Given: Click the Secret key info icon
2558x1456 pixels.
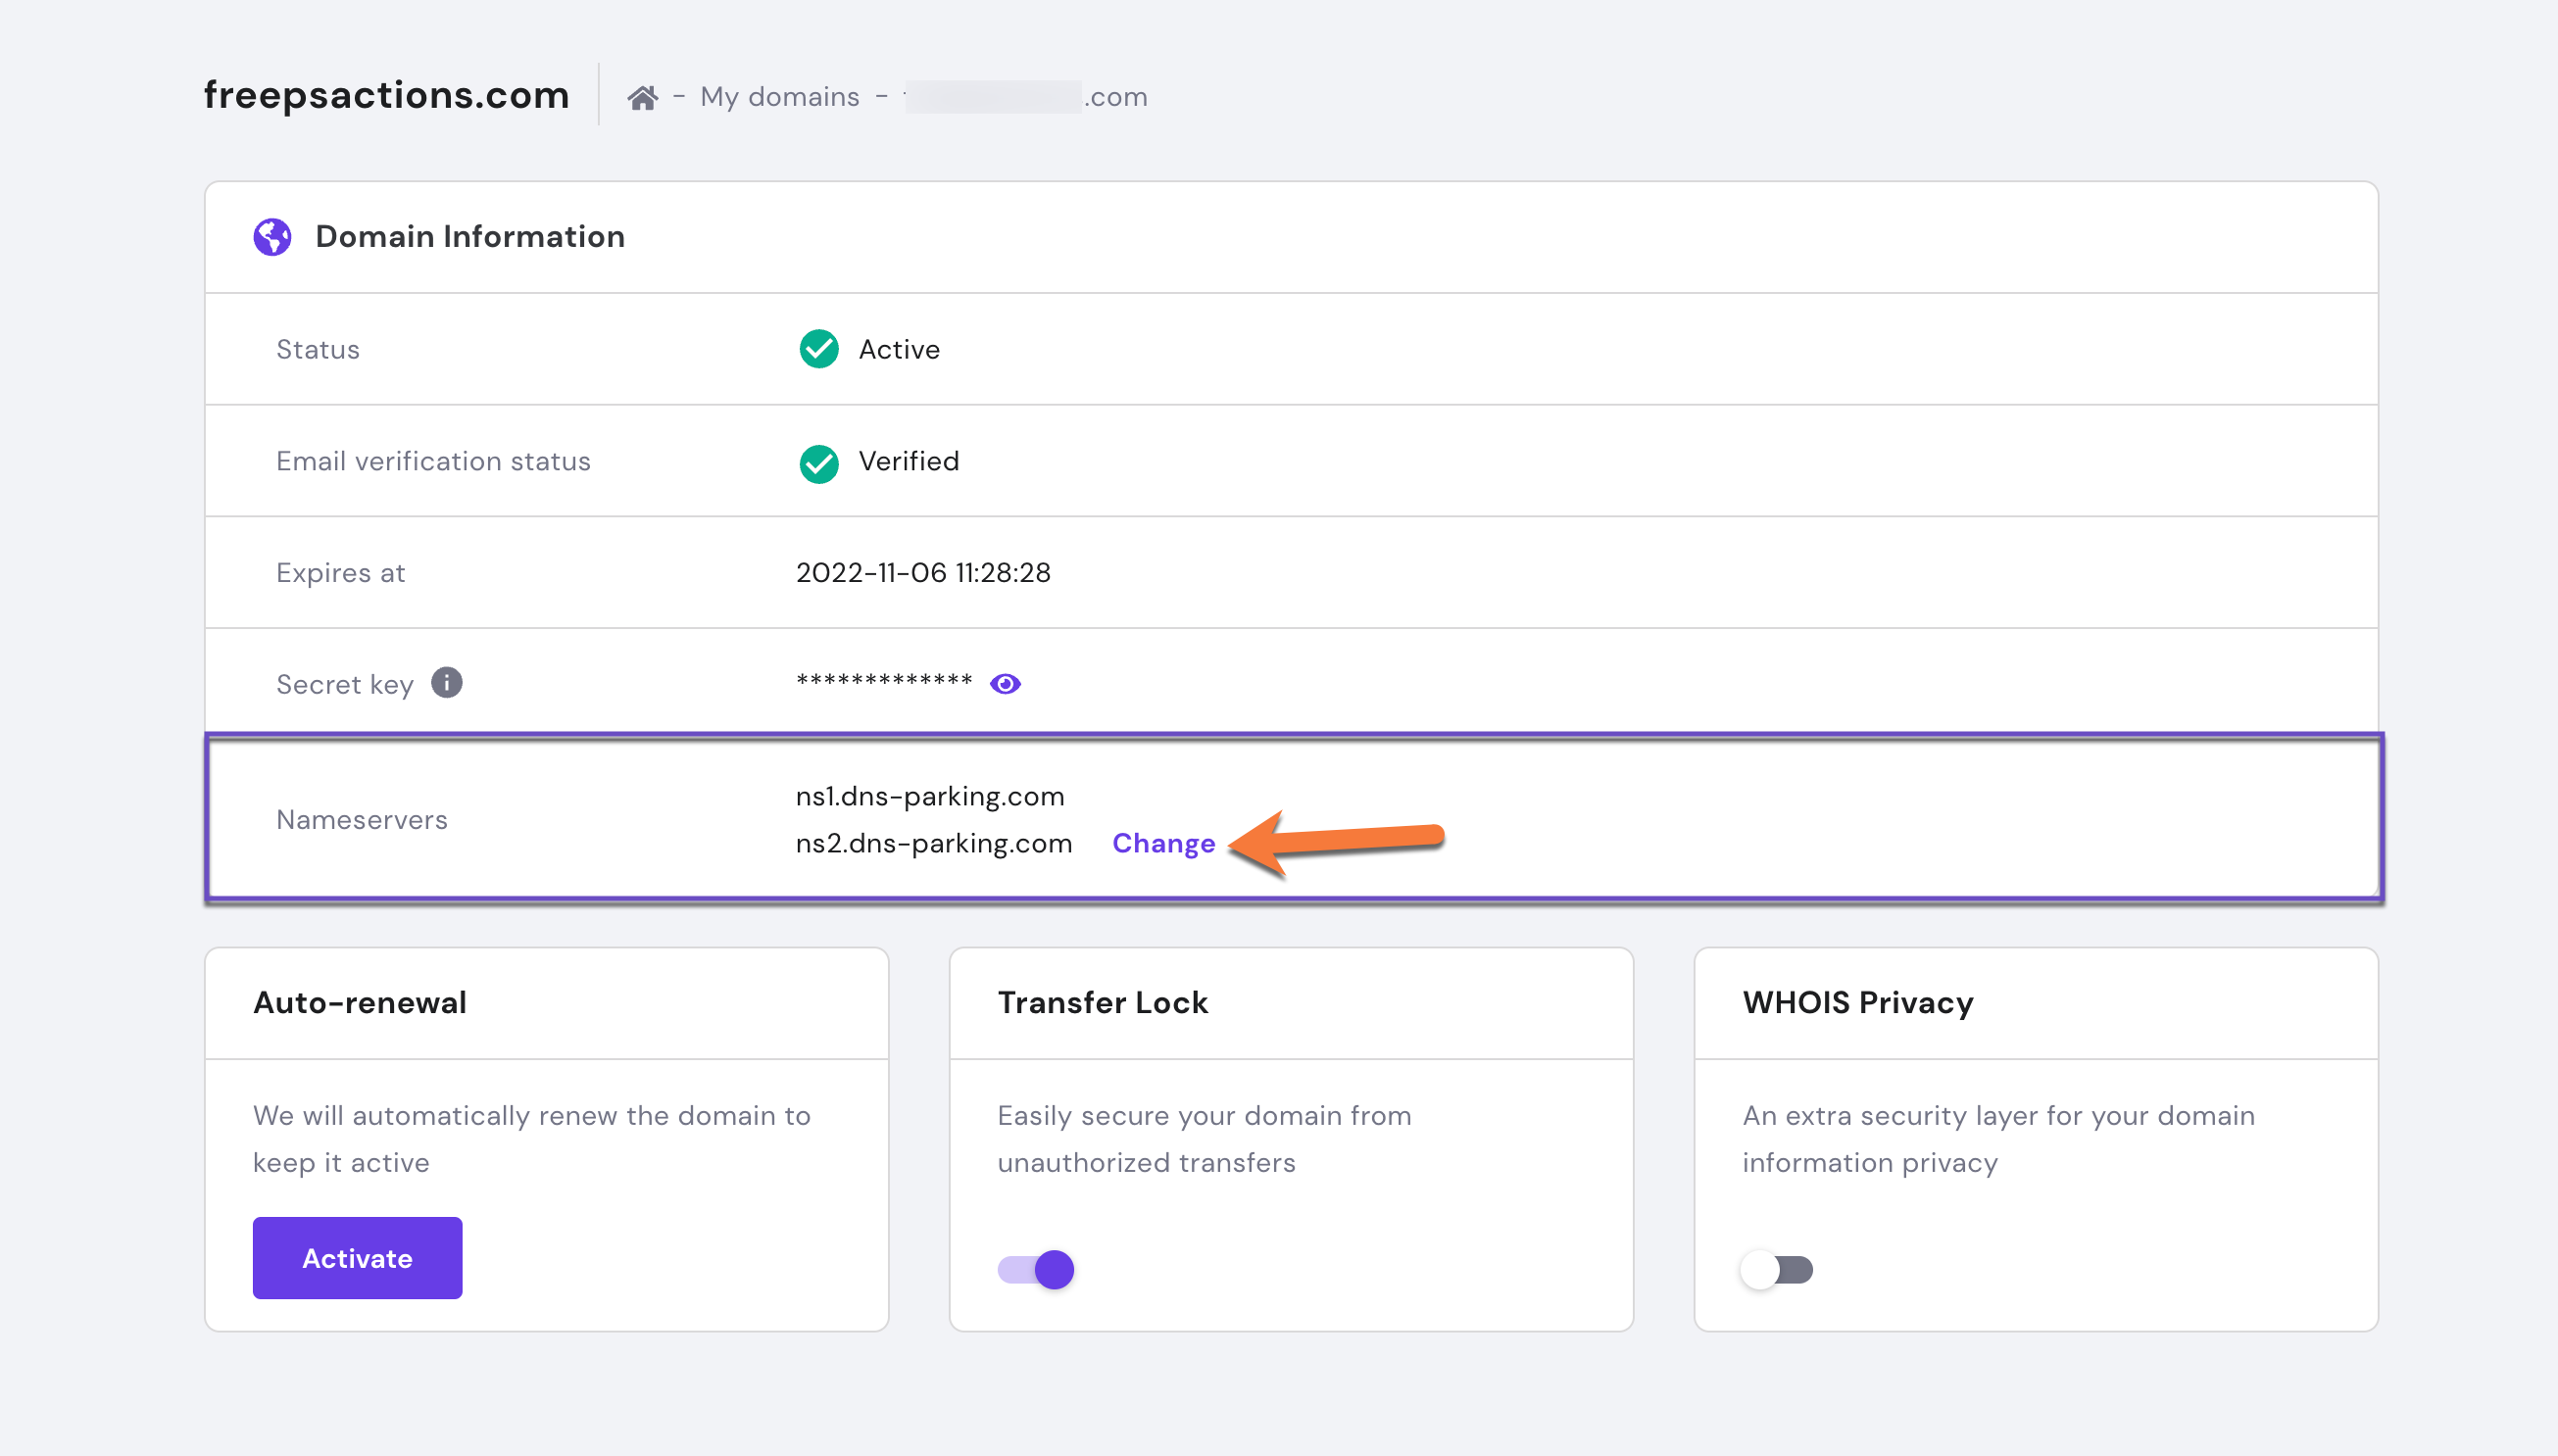Looking at the screenshot, I should pos(446,683).
